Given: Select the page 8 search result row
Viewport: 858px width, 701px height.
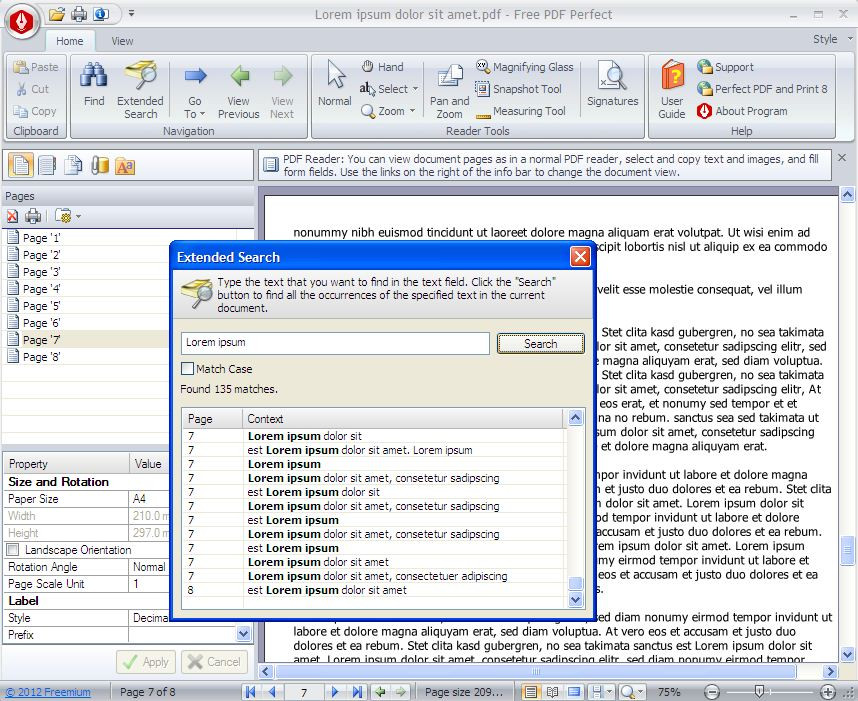Looking at the screenshot, I should point(374,590).
